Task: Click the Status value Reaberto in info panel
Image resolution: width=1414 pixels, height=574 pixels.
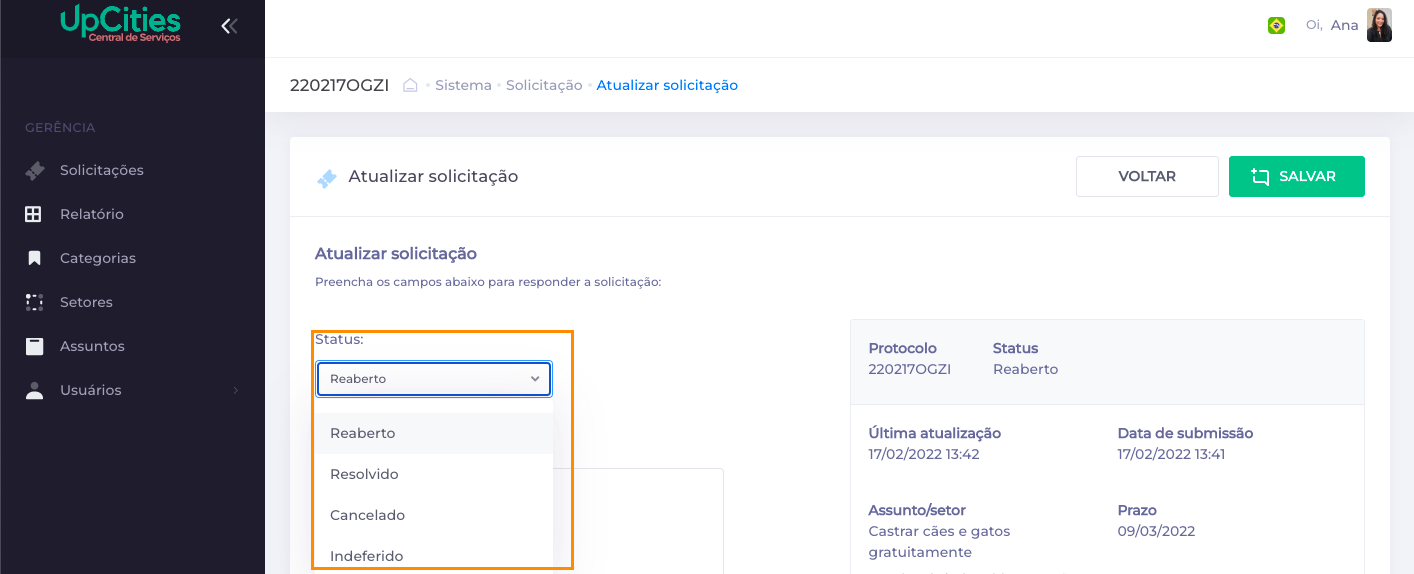Action: pos(1025,369)
